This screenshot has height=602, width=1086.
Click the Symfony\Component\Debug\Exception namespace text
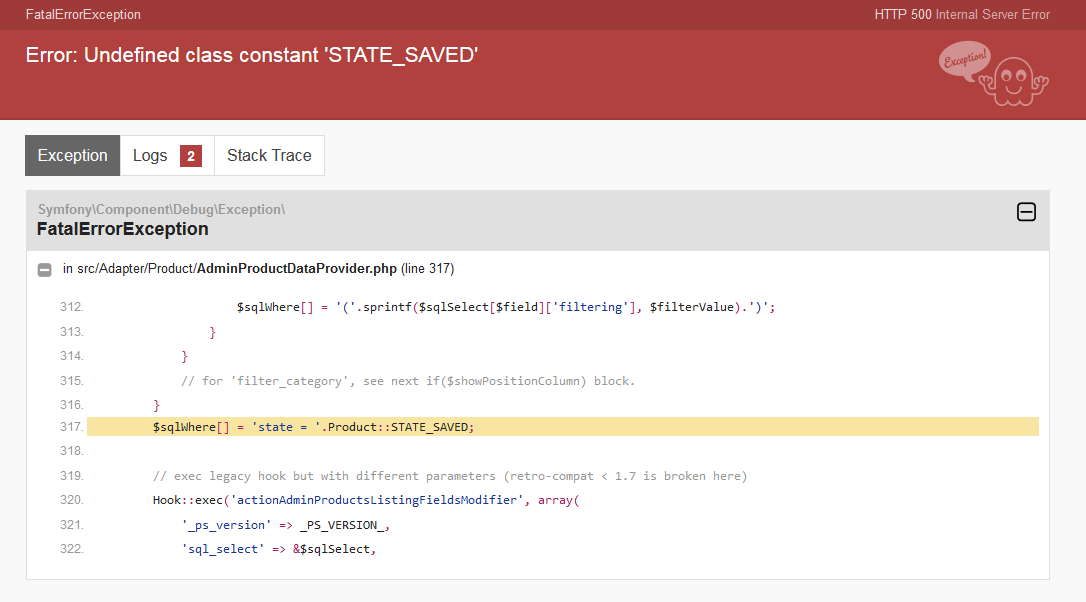(x=161, y=209)
